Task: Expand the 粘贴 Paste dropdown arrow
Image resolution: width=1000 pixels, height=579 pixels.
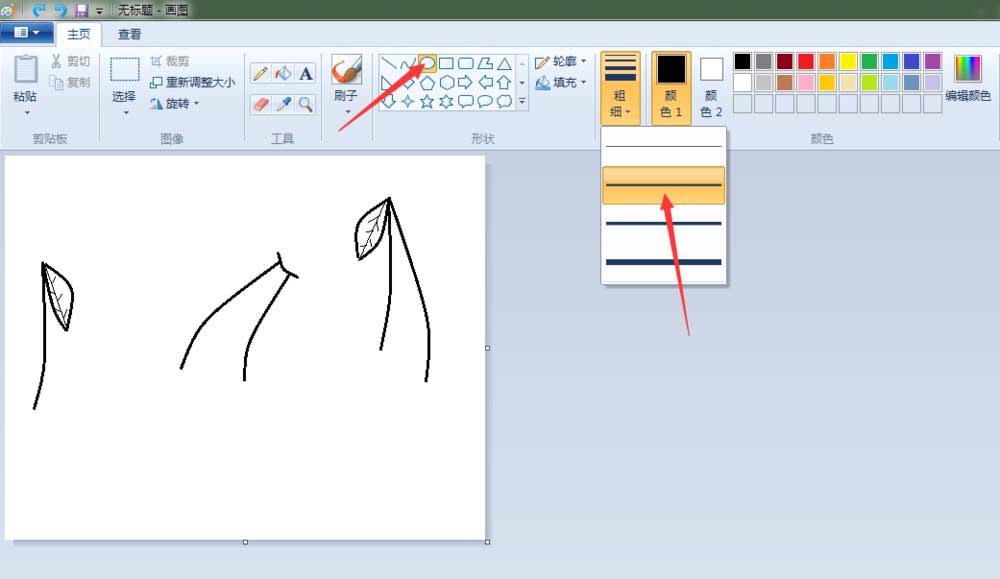Action: click(x=27, y=113)
